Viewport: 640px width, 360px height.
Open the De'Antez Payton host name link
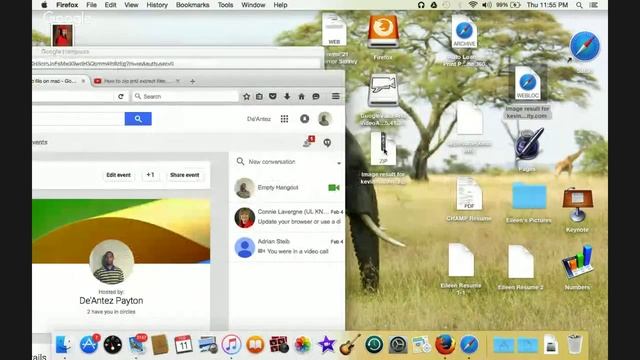click(x=111, y=301)
